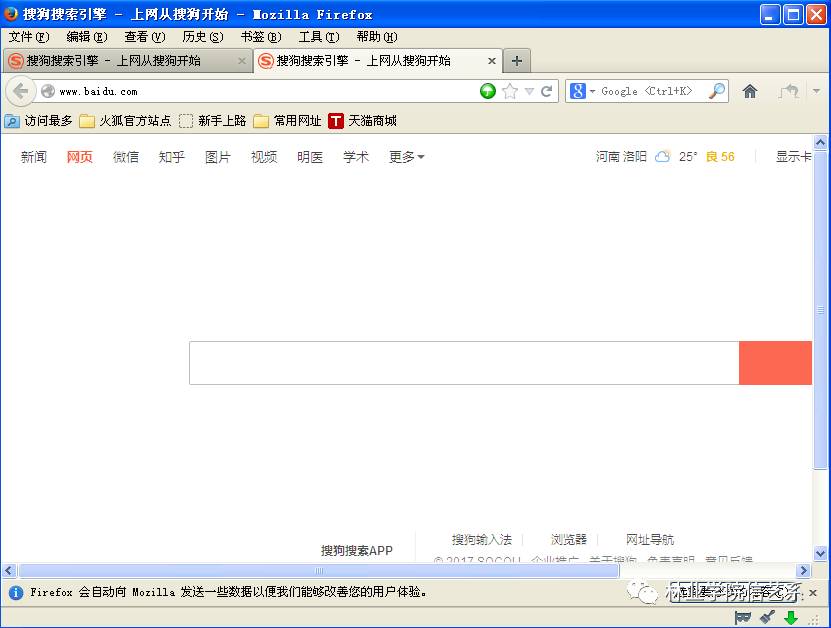Open a new tab with plus button
This screenshot has width=831, height=628.
click(x=517, y=61)
